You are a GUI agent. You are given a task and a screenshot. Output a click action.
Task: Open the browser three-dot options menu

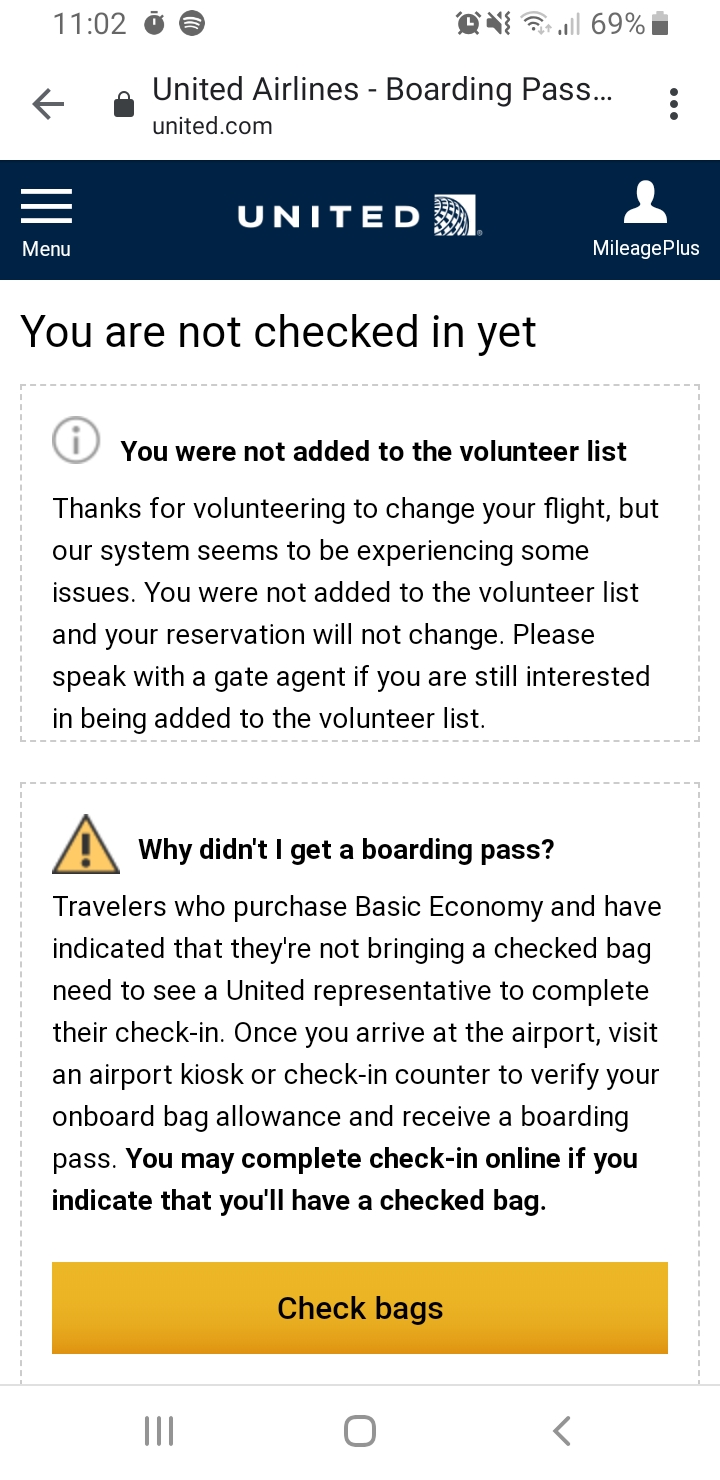(x=673, y=103)
